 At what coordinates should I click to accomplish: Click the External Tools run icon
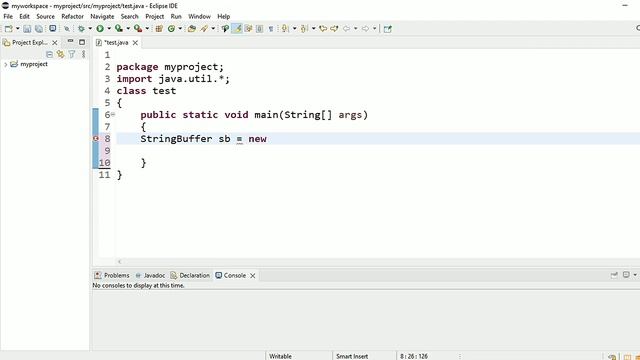138,29
